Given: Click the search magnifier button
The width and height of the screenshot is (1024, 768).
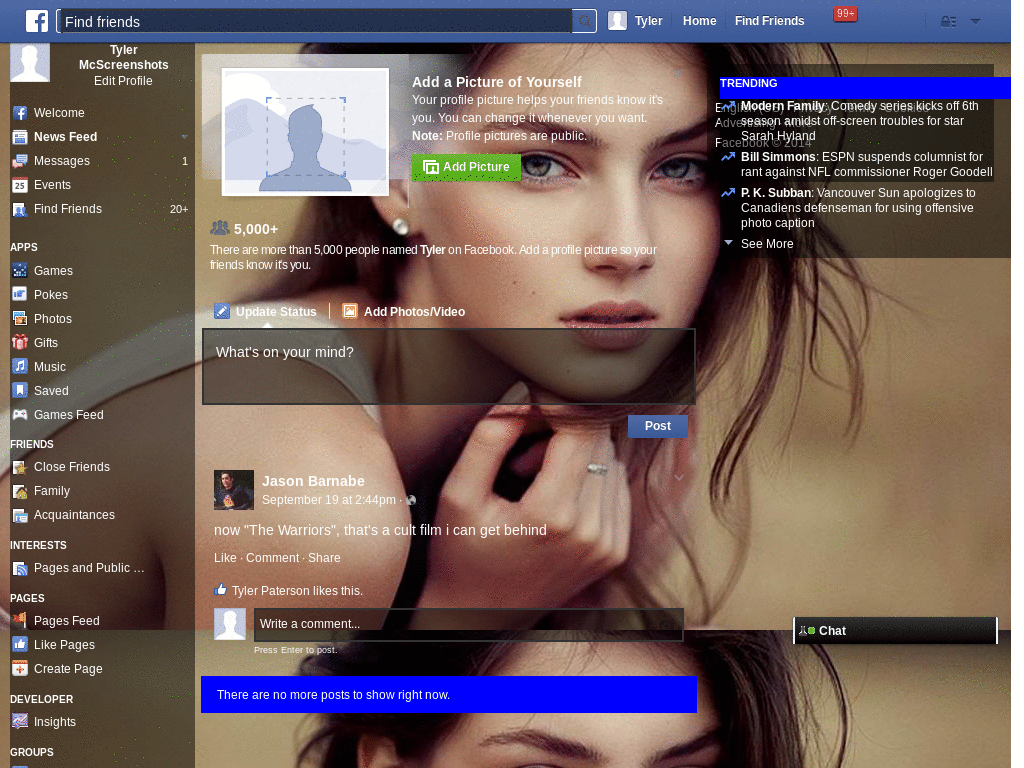Looking at the screenshot, I should (x=584, y=22).
